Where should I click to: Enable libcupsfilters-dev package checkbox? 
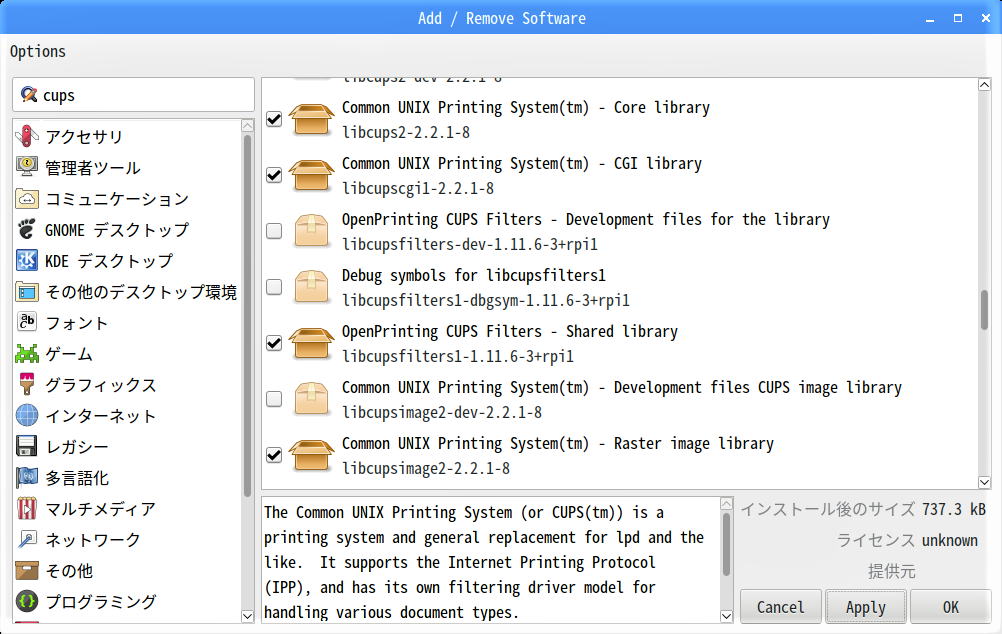(x=274, y=231)
